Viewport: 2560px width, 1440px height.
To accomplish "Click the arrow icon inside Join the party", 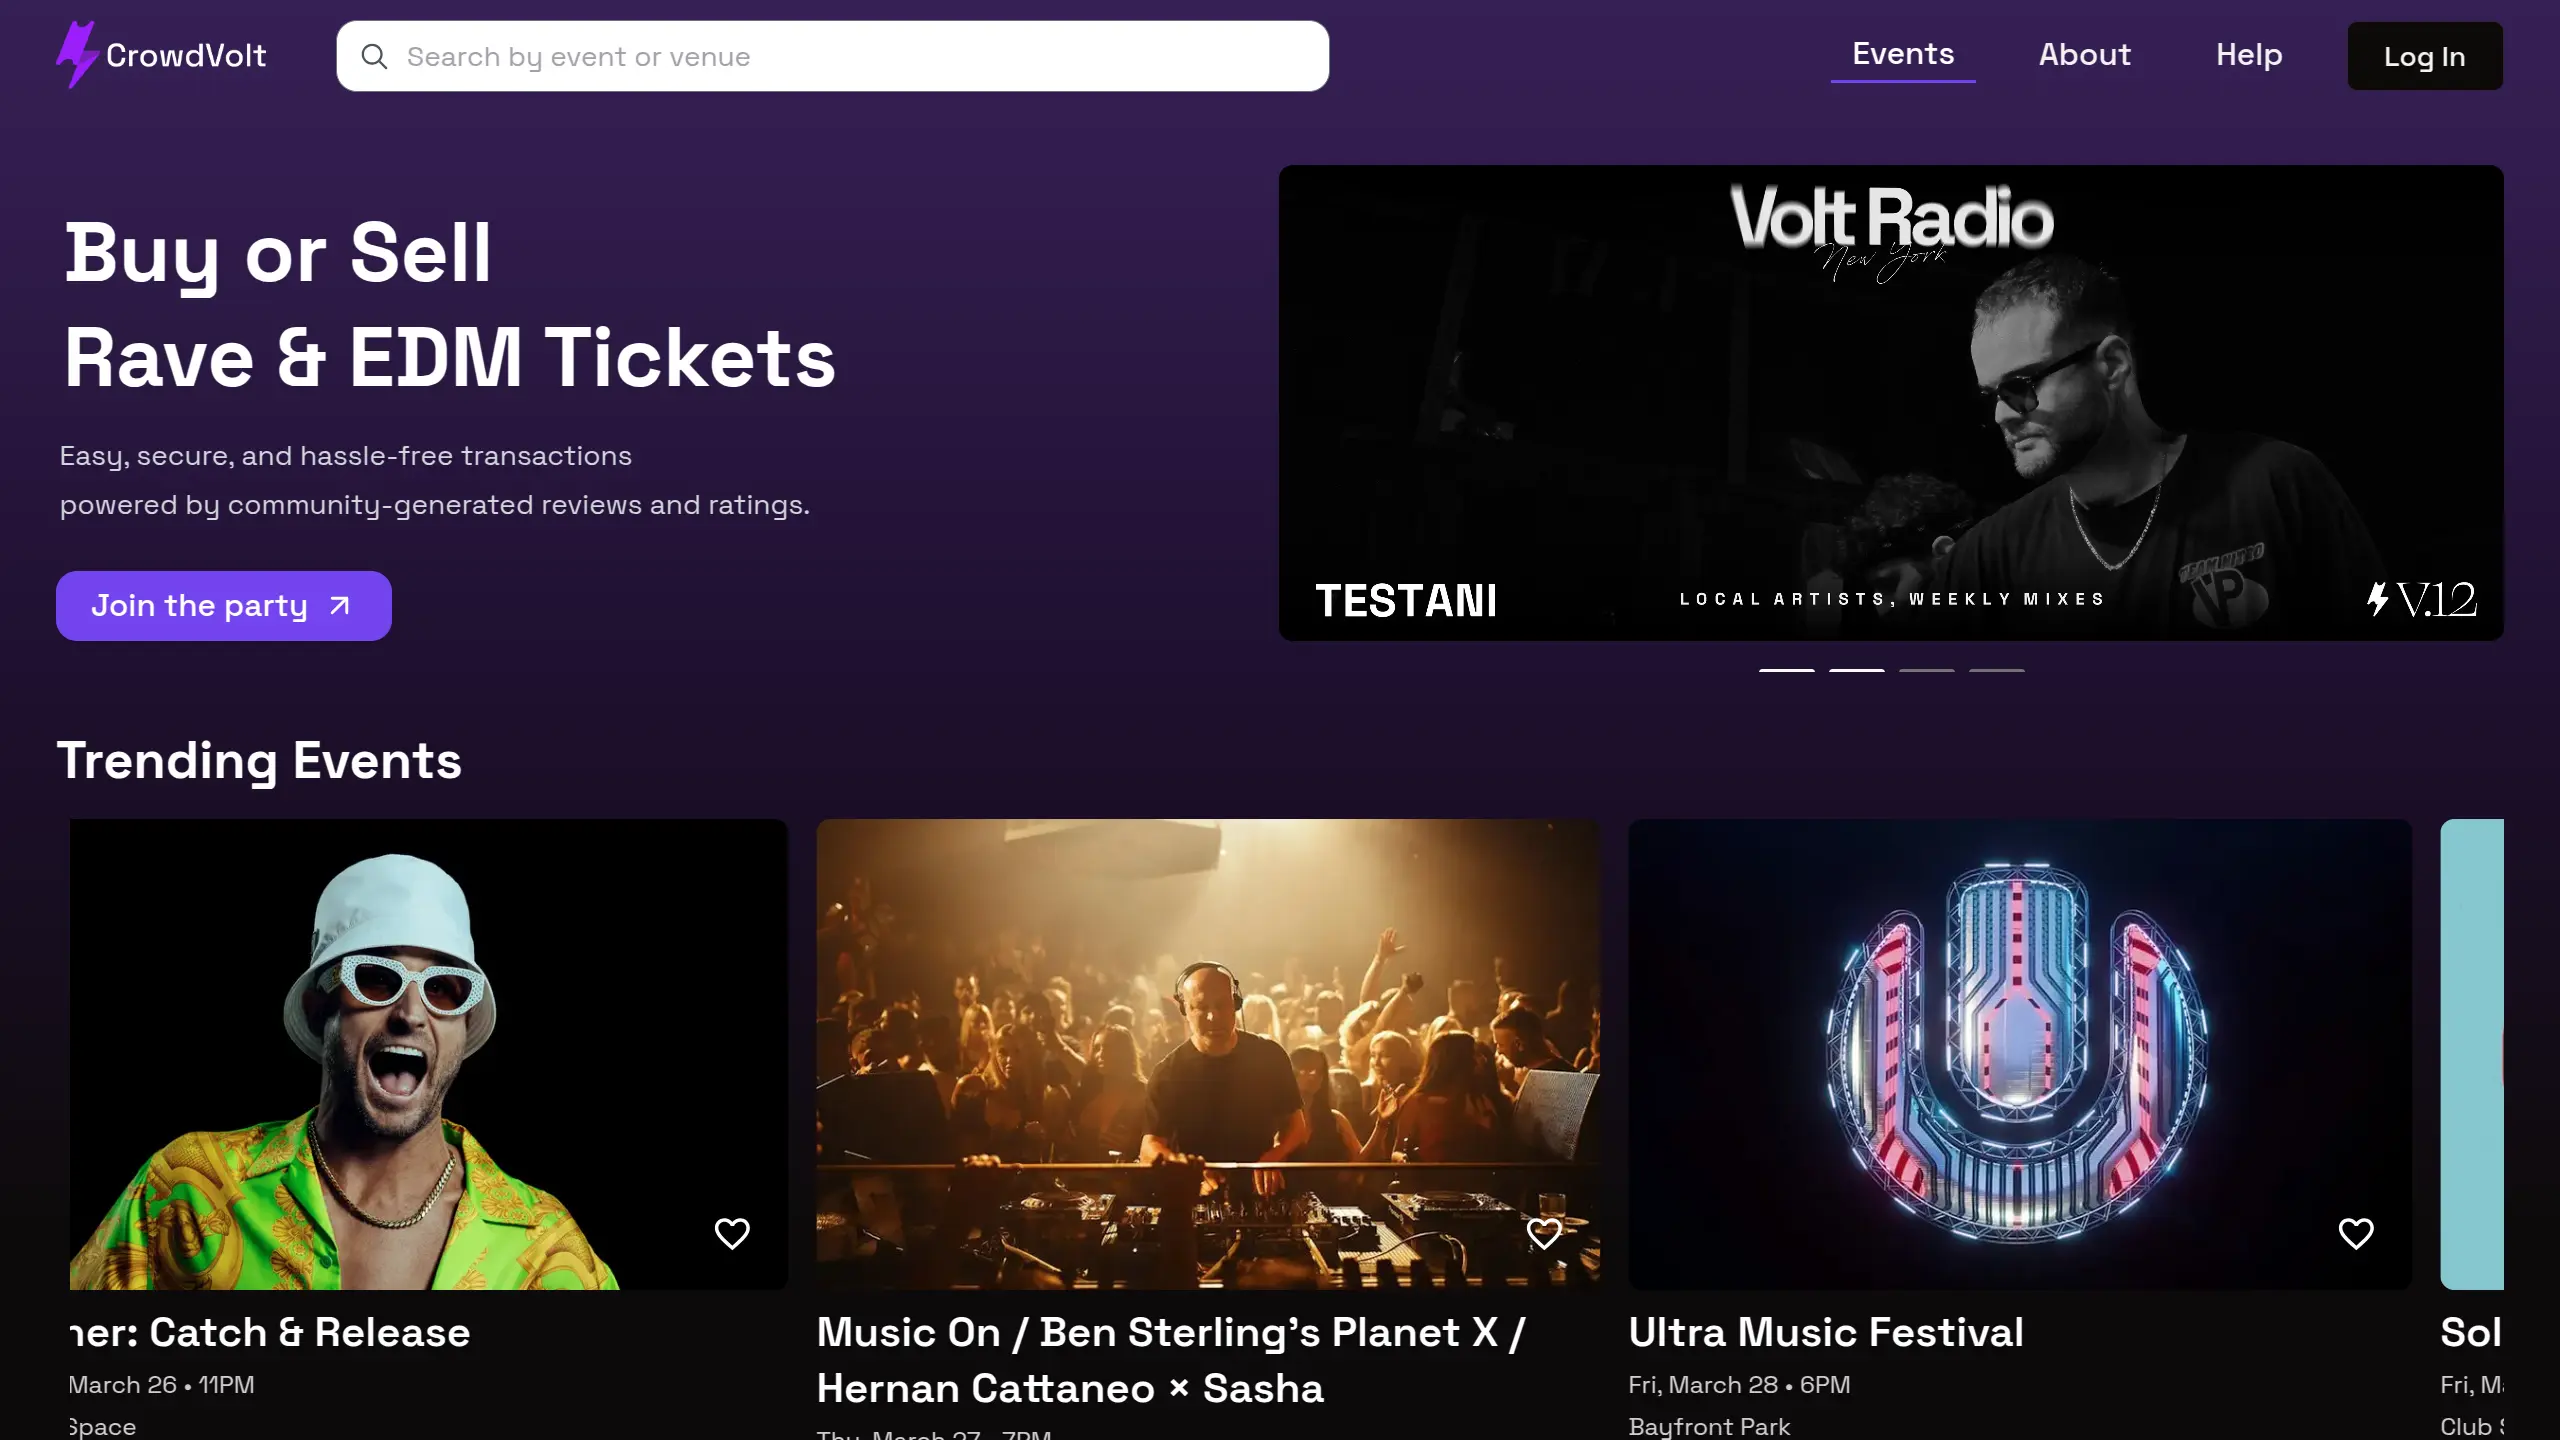I will [x=337, y=605].
